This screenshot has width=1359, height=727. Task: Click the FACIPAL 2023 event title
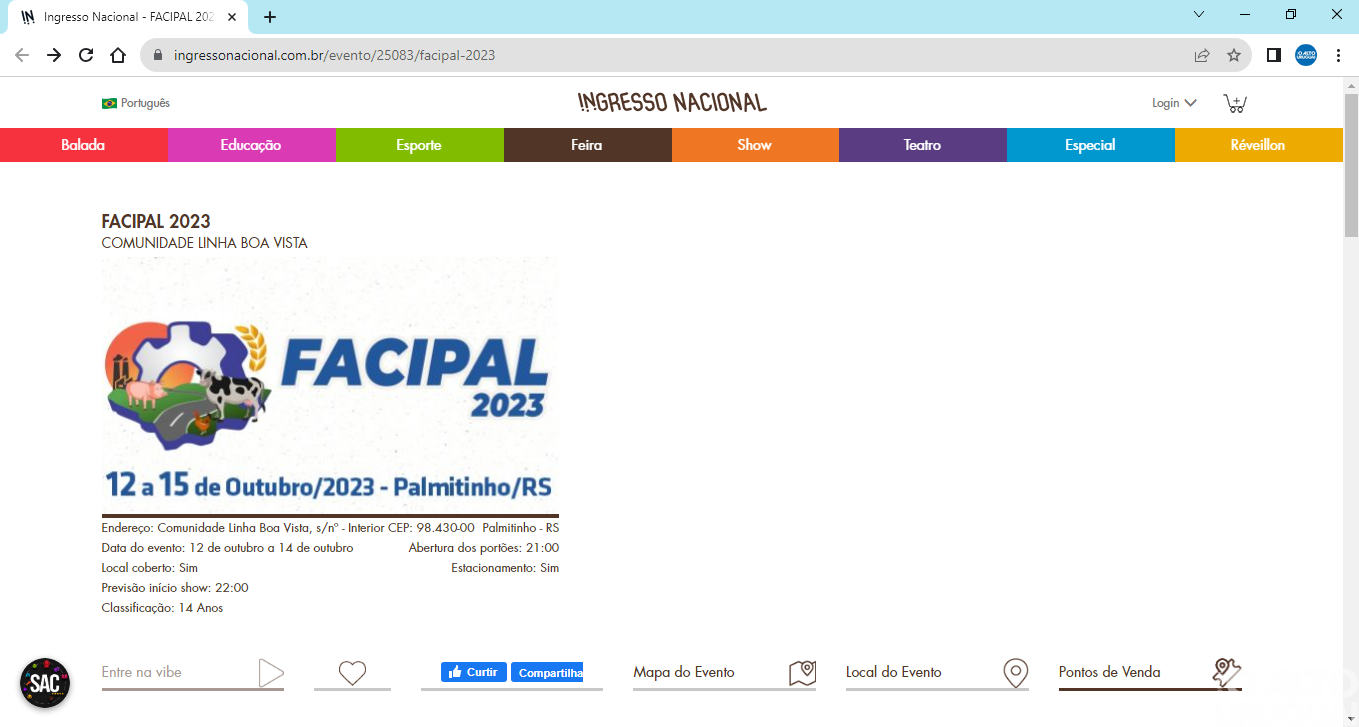click(156, 221)
